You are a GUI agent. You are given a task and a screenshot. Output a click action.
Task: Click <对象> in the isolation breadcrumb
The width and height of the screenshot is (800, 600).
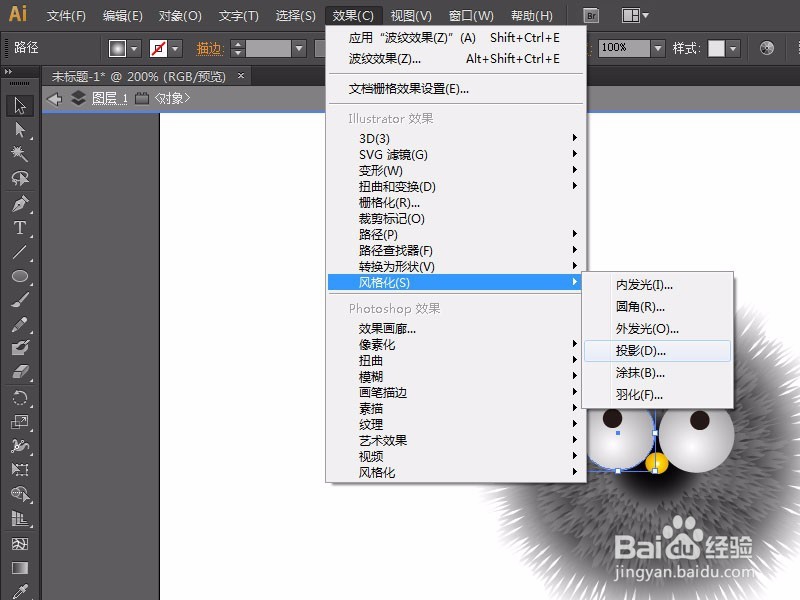(172, 98)
